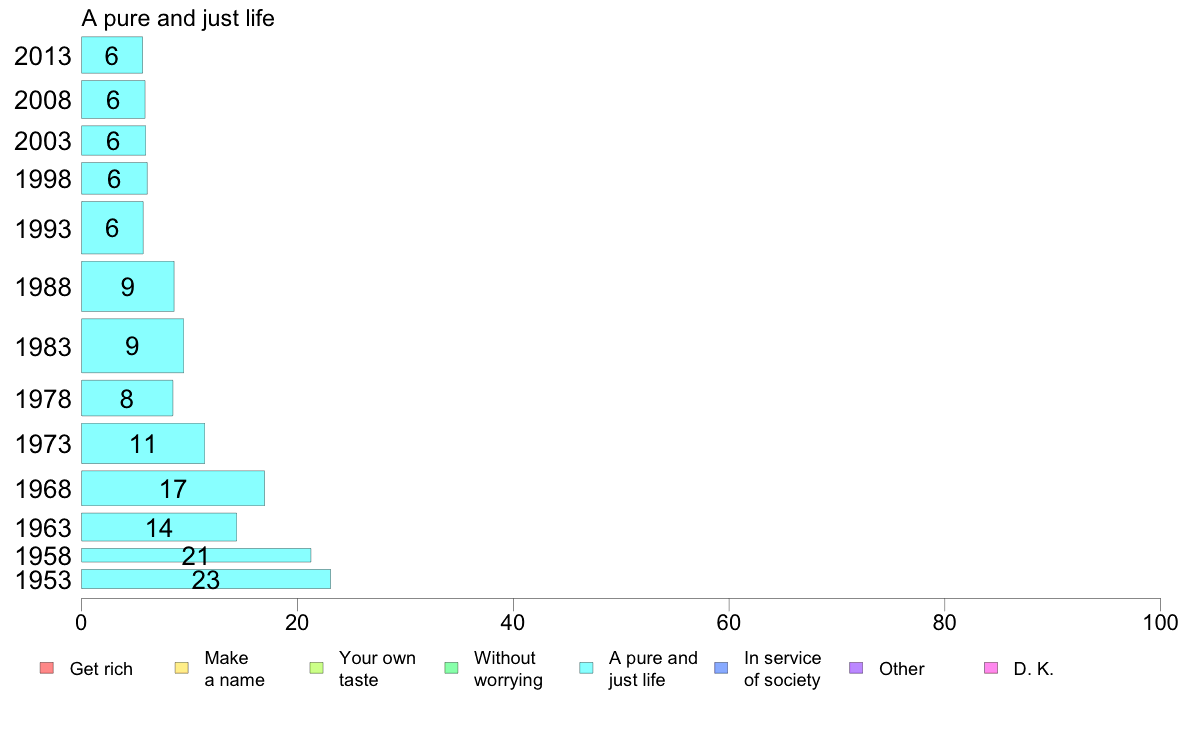Click the 1988 year axis label

tap(43, 287)
